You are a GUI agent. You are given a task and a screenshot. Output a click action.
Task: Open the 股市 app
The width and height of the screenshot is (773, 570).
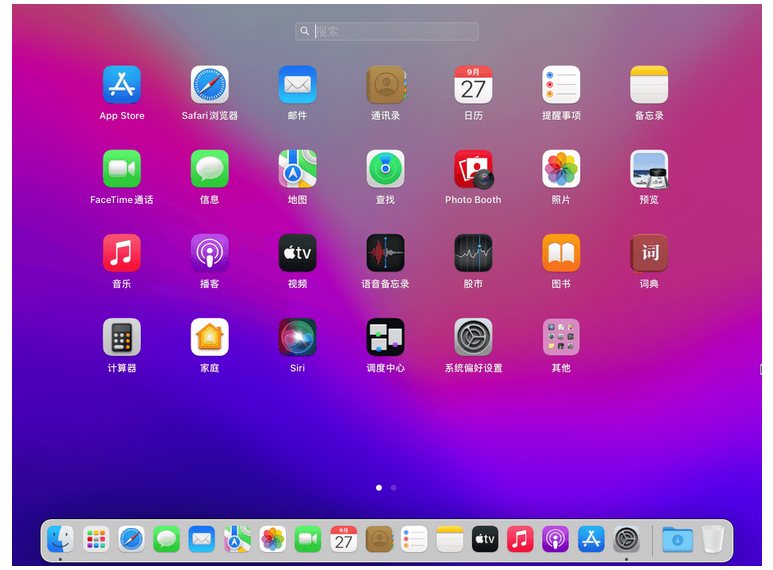(473, 253)
